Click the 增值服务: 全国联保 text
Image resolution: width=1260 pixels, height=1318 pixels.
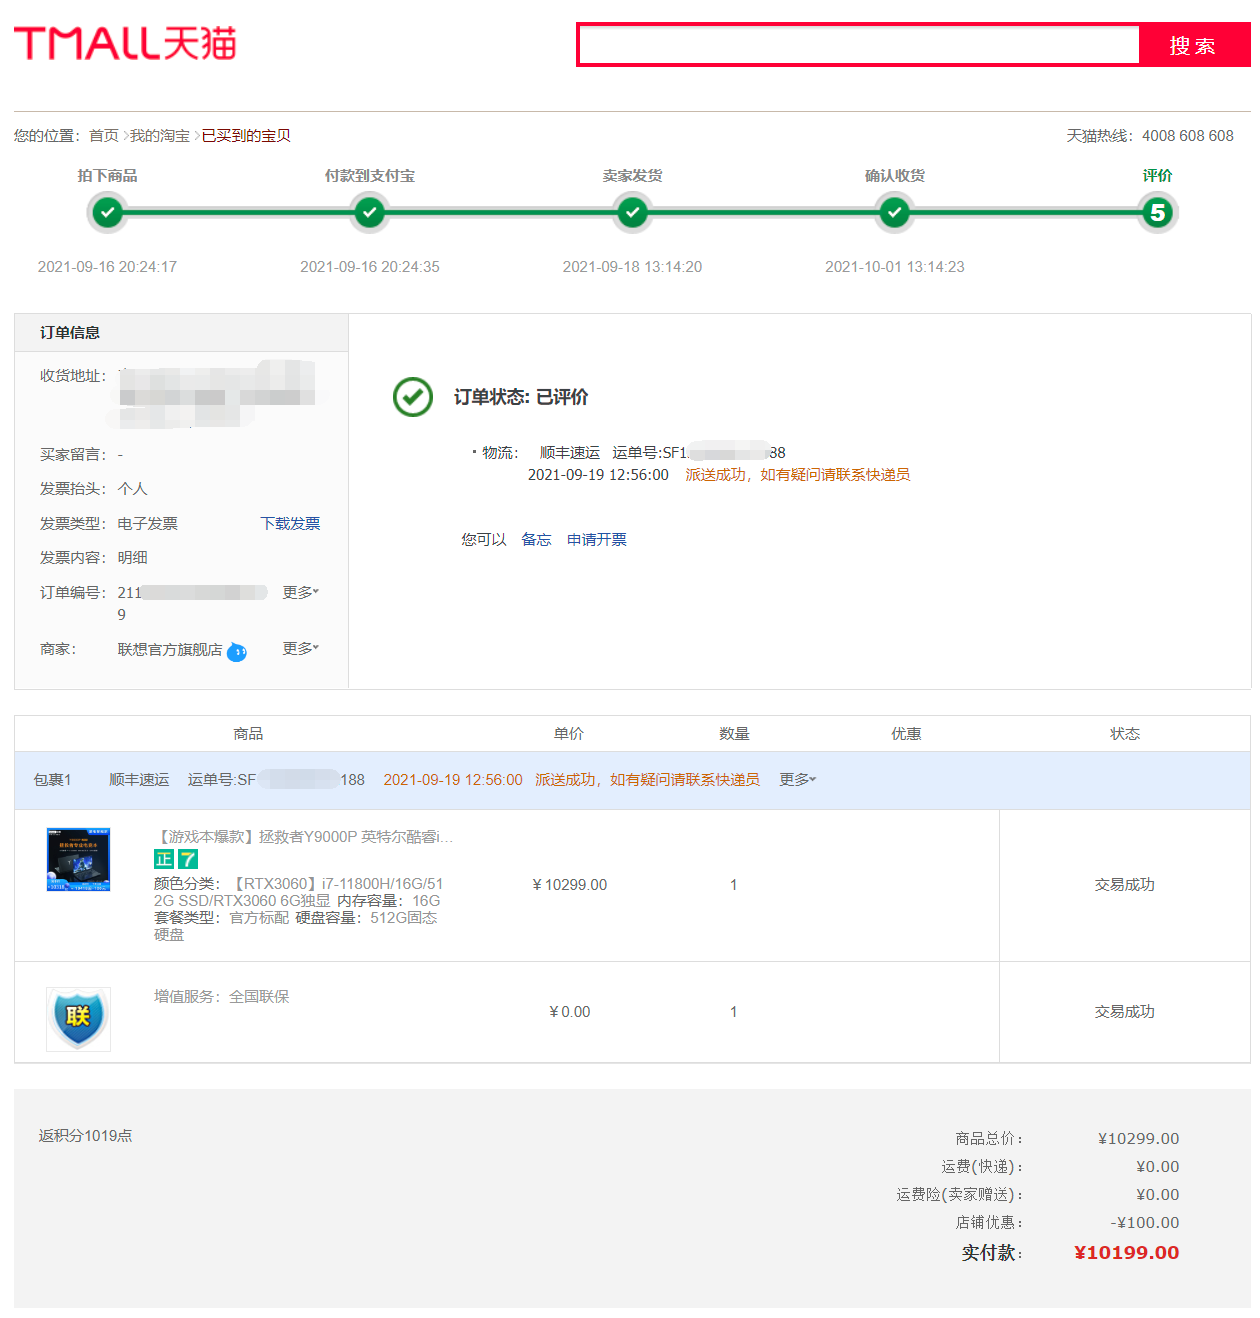(x=222, y=997)
